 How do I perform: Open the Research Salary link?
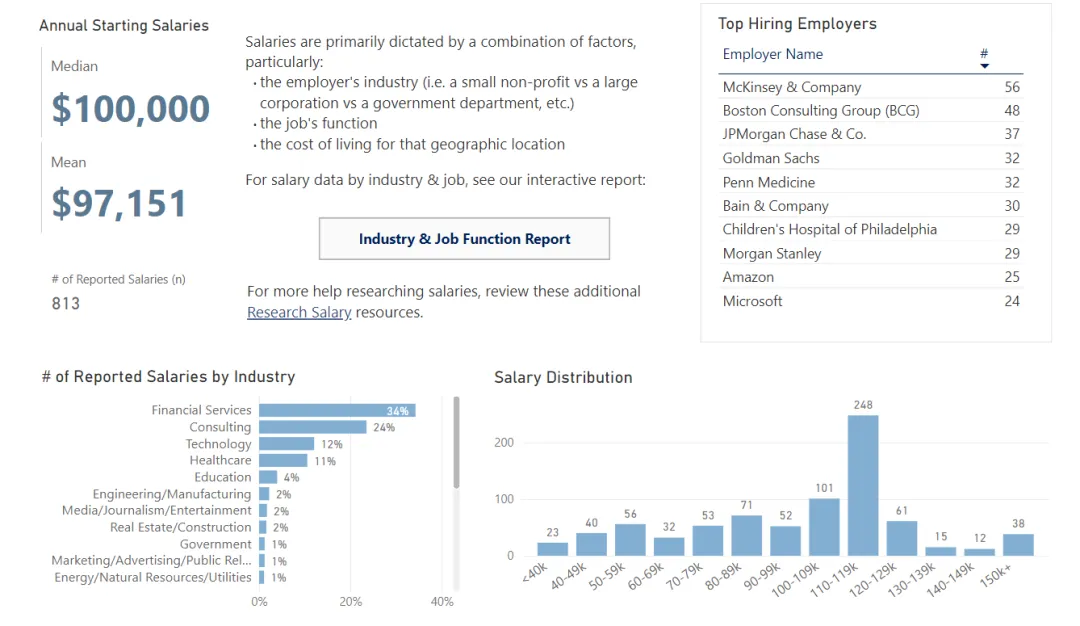pos(299,312)
